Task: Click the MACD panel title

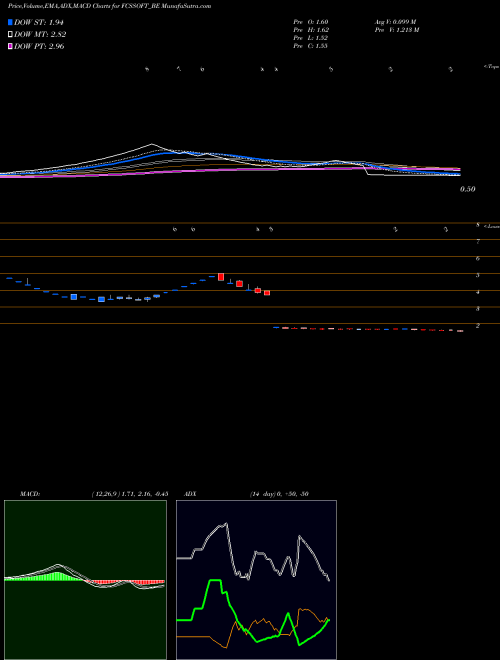Action: pos(29,494)
